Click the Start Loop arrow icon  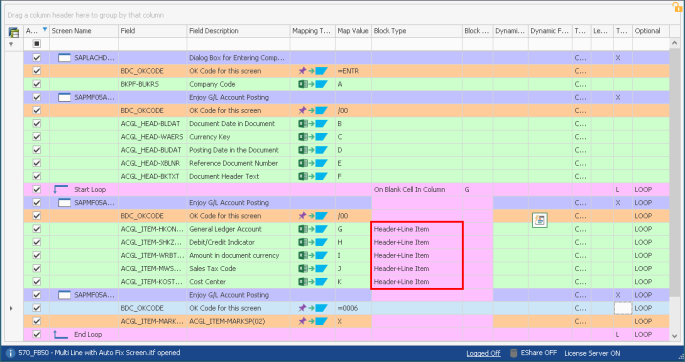tap(61, 190)
